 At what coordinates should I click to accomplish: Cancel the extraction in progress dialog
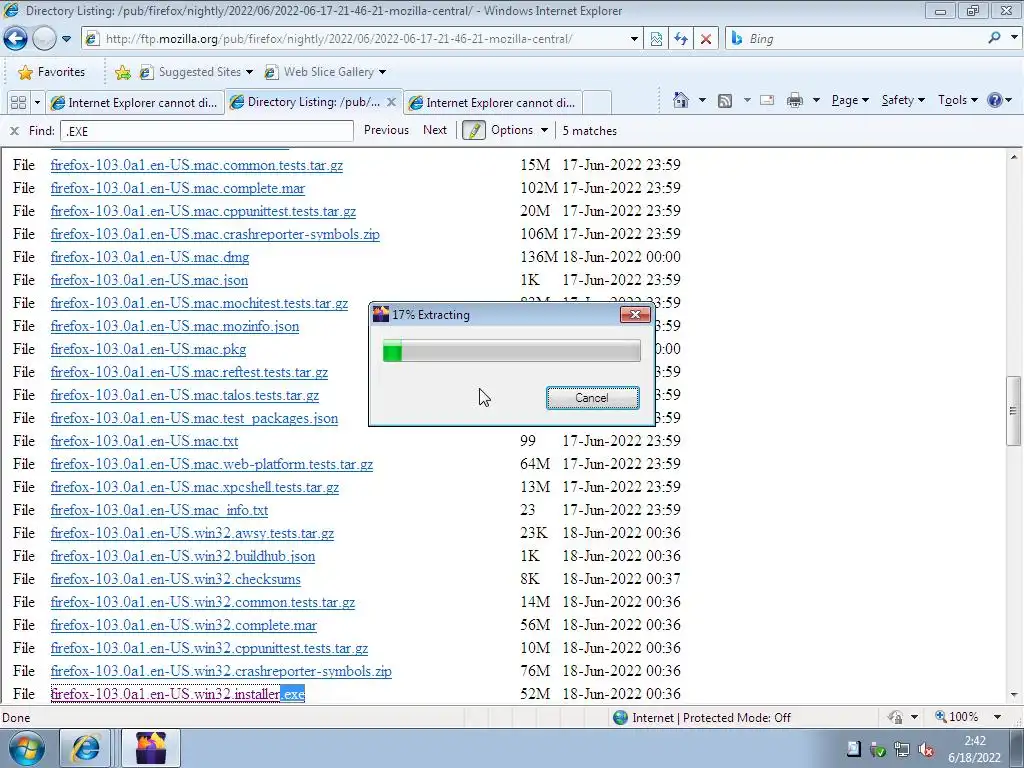[x=592, y=398]
